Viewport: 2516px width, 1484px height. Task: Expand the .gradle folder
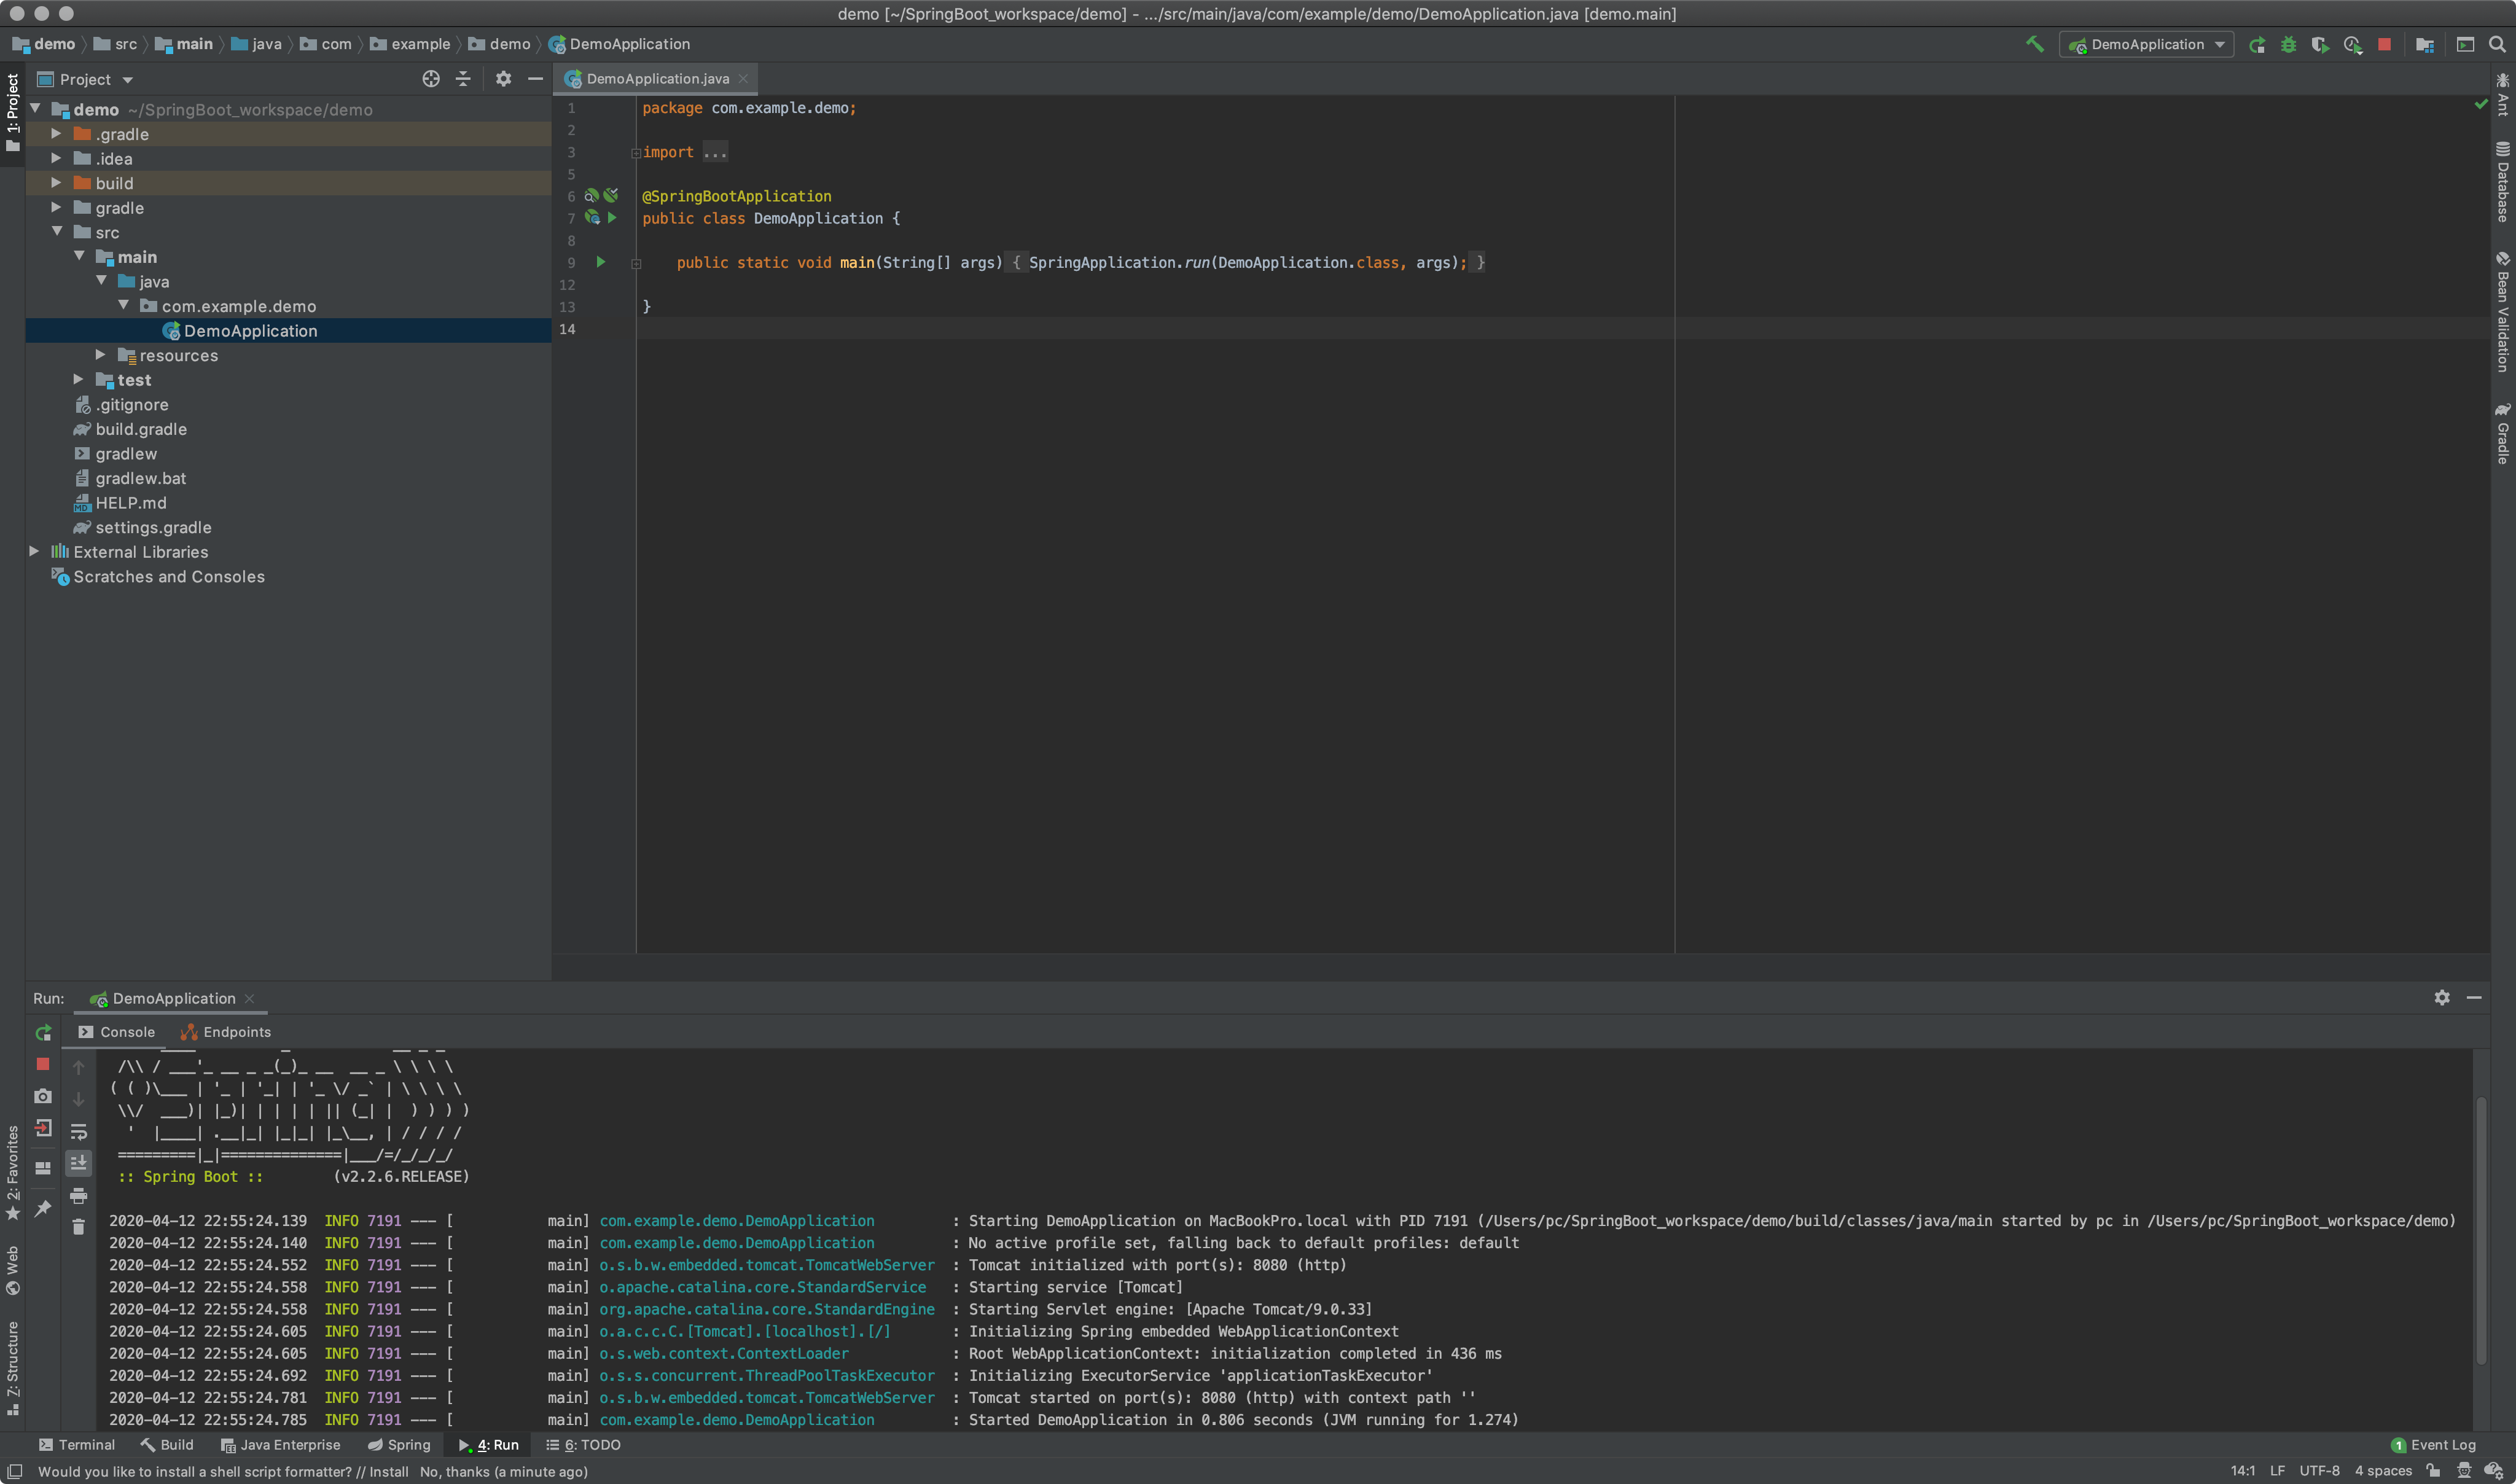coord(56,133)
